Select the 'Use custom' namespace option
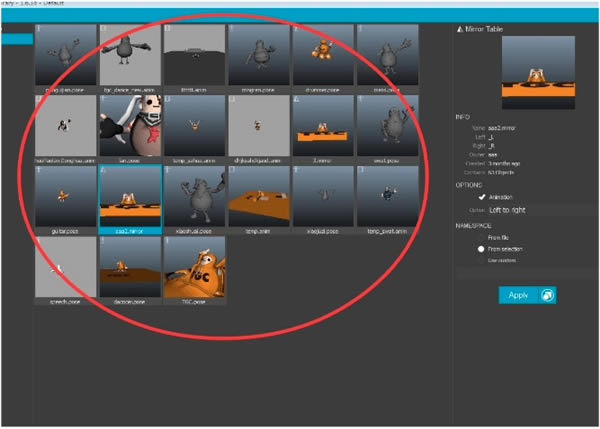The height and width of the screenshot is (429, 600). click(x=483, y=259)
